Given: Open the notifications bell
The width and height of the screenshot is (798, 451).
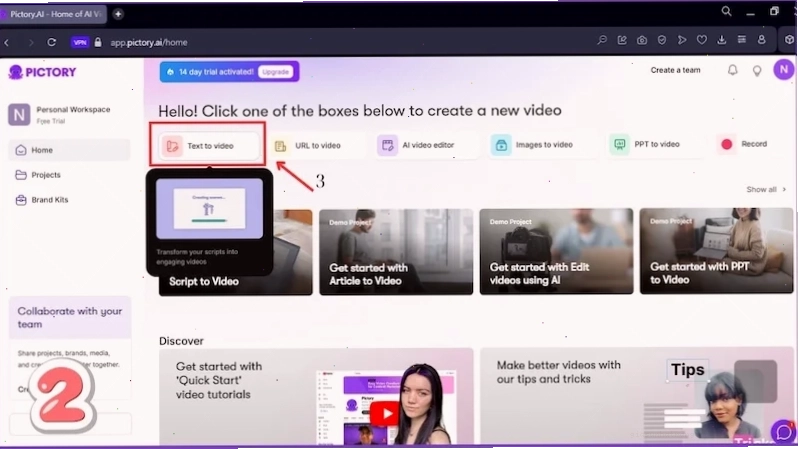Looking at the screenshot, I should pyautogui.click(x=732, y=70).
